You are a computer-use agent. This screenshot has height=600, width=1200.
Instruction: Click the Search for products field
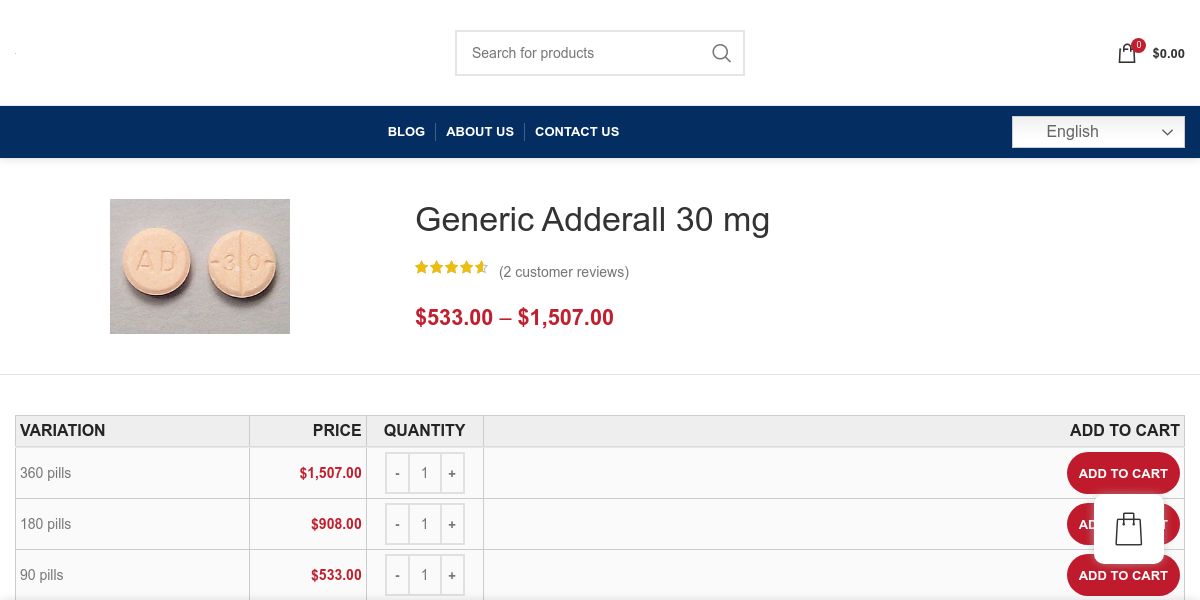580,53
